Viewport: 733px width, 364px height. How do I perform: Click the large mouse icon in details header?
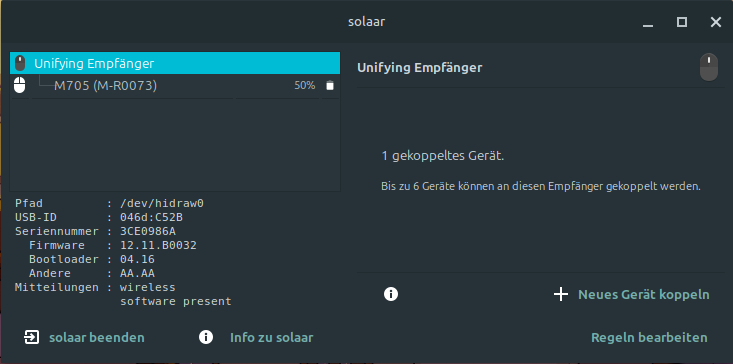click(709, 67)
